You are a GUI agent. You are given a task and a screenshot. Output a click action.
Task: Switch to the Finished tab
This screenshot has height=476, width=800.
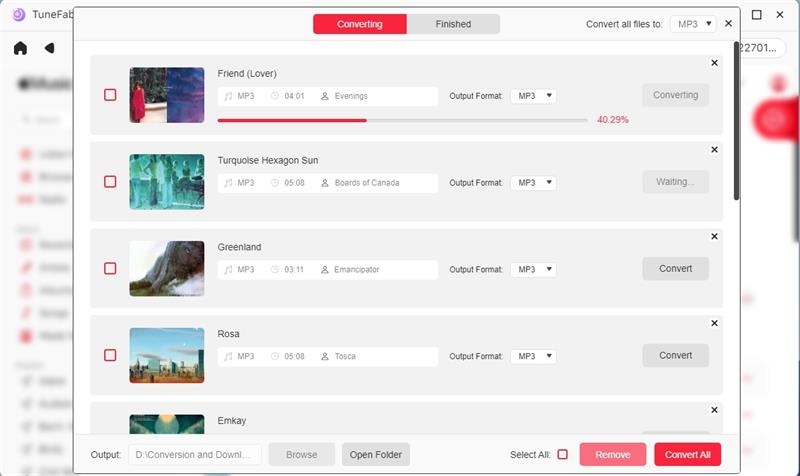453,24
